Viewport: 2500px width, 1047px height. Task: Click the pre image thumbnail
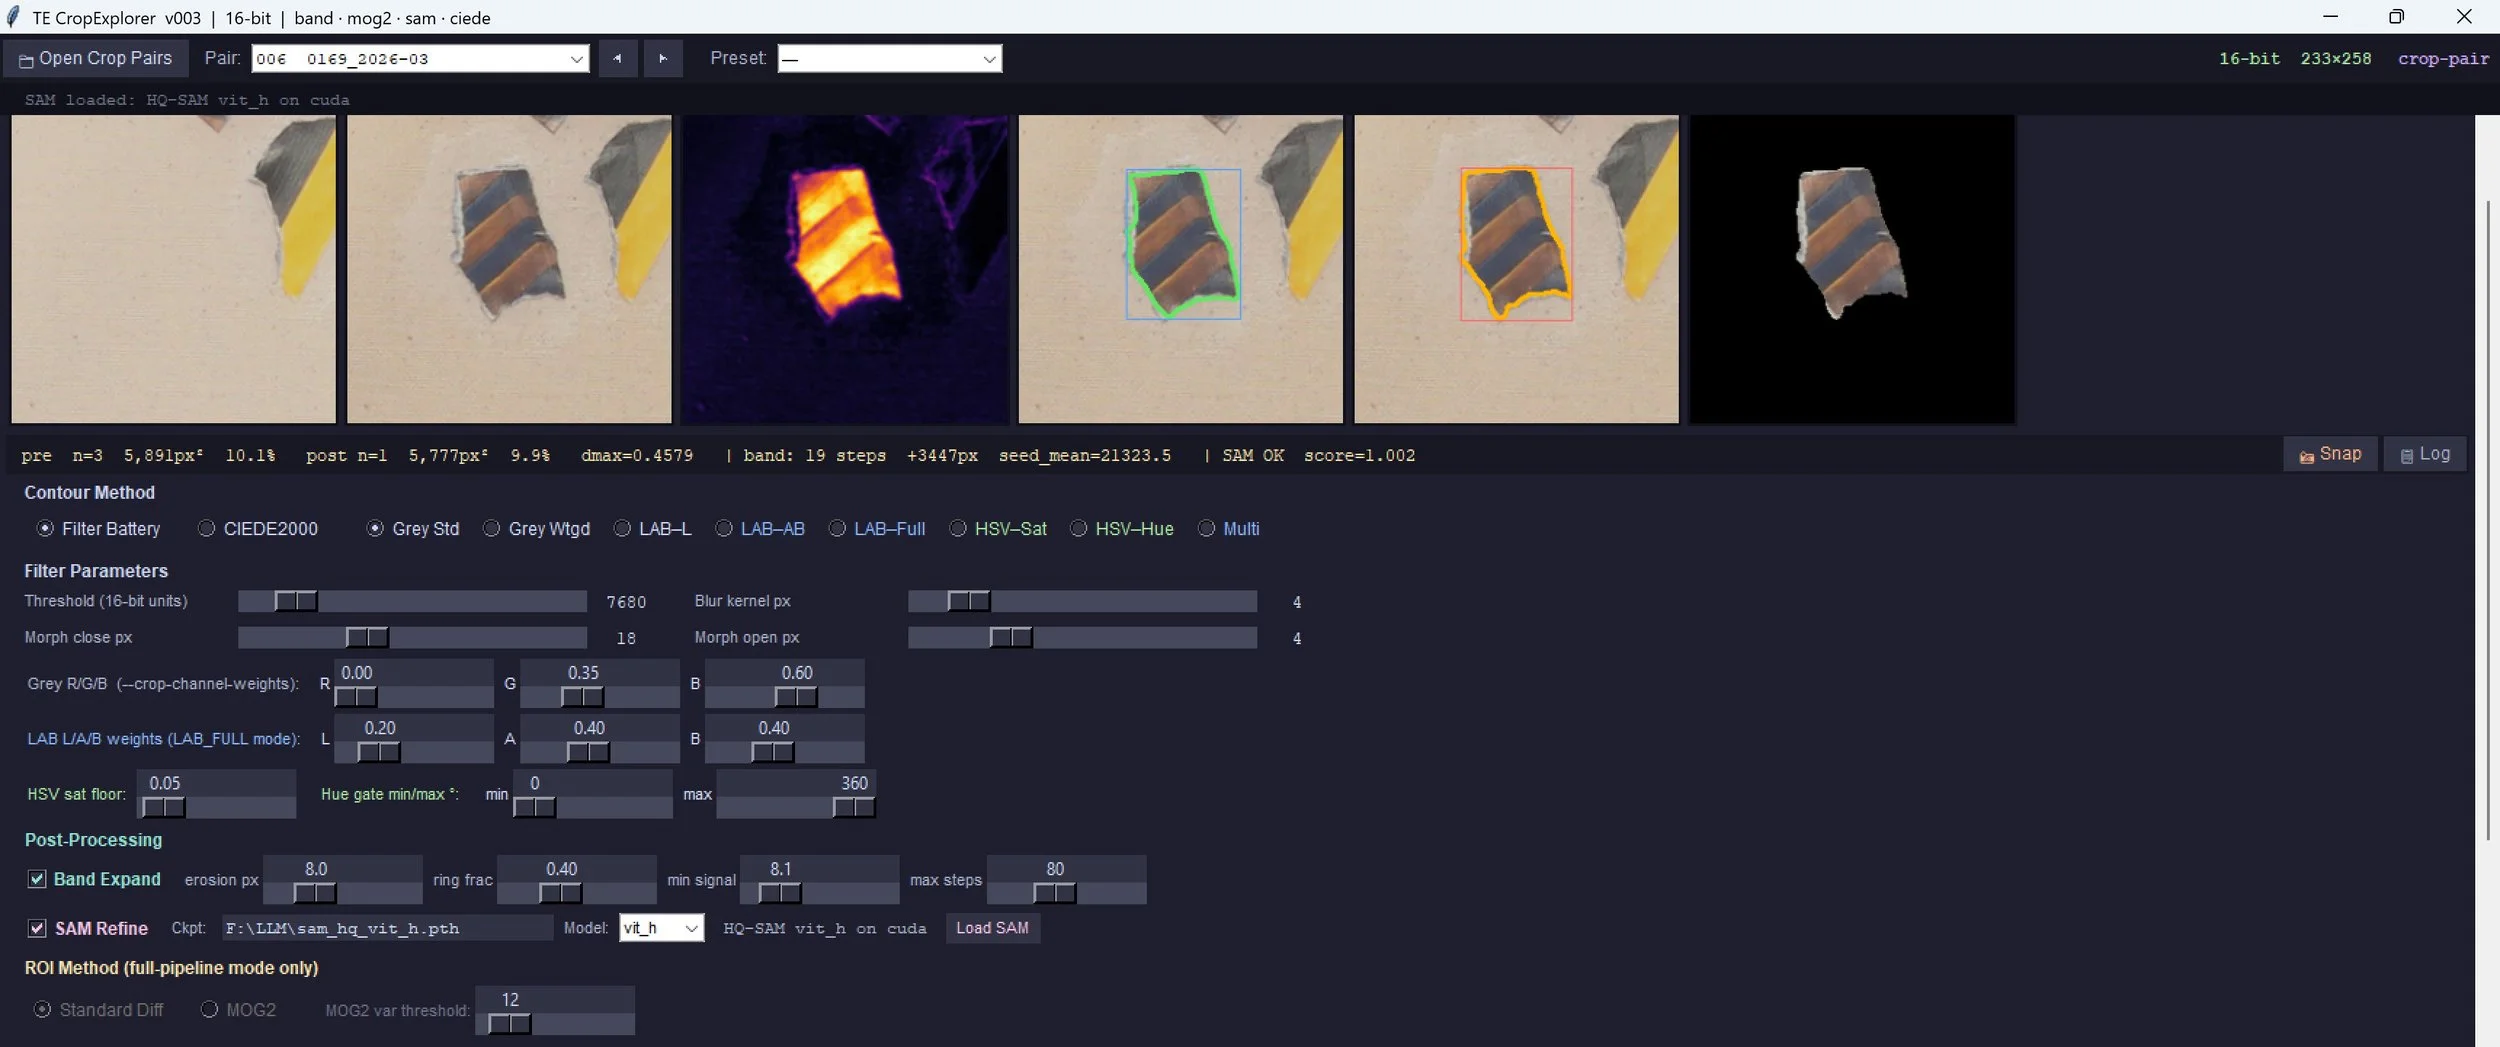(x=174, y=269)
